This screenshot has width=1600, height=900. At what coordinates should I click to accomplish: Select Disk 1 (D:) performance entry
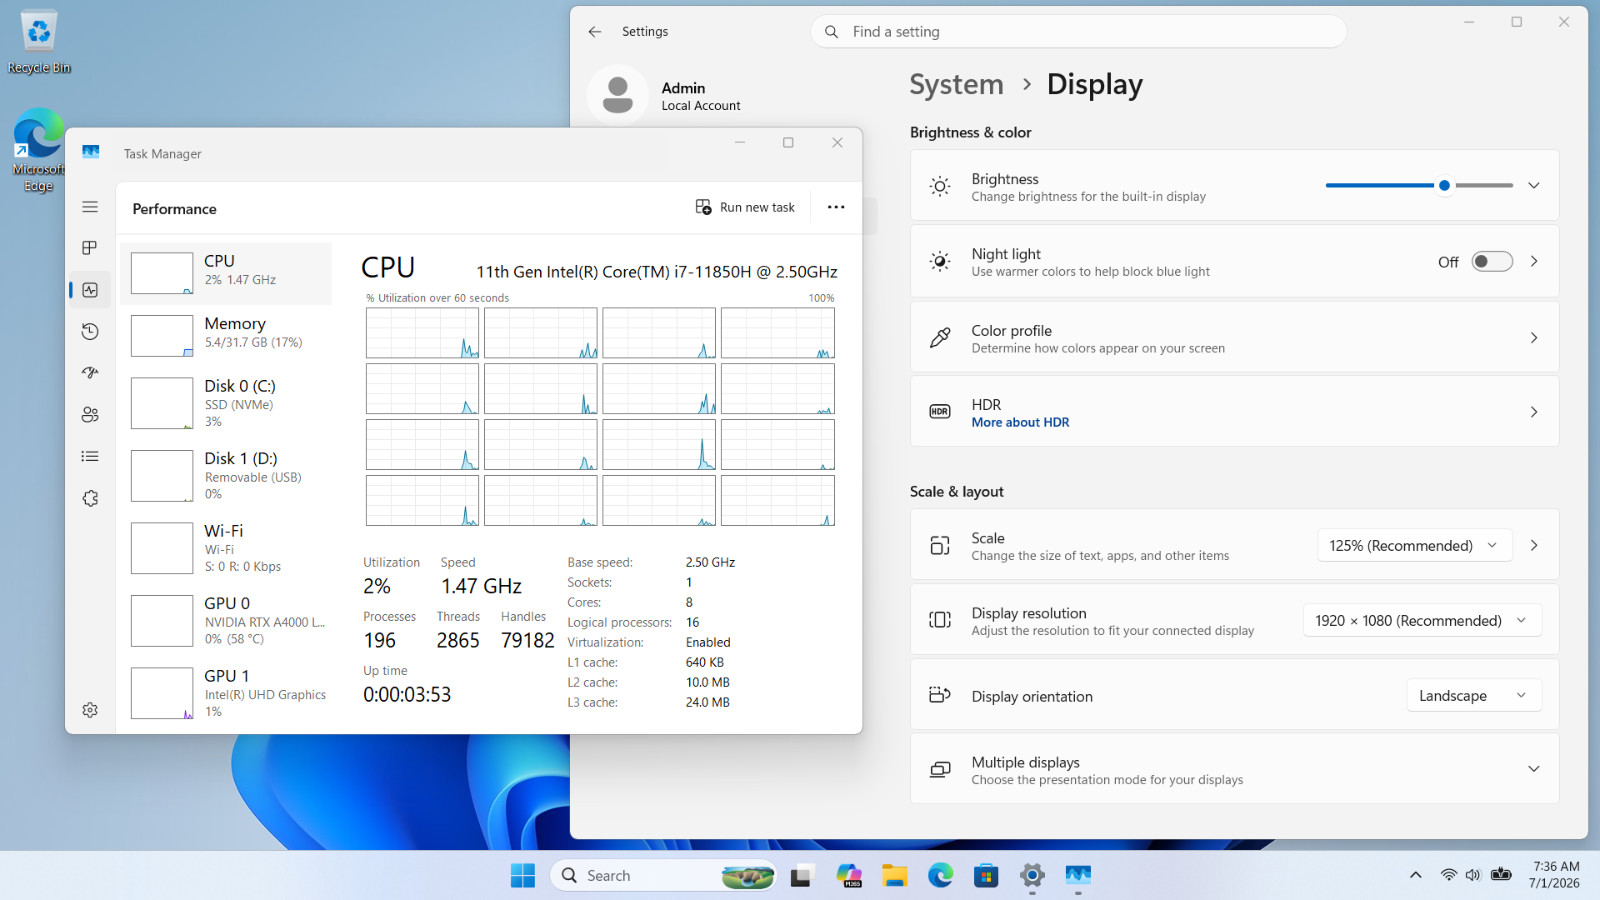[x=226, y=476]
